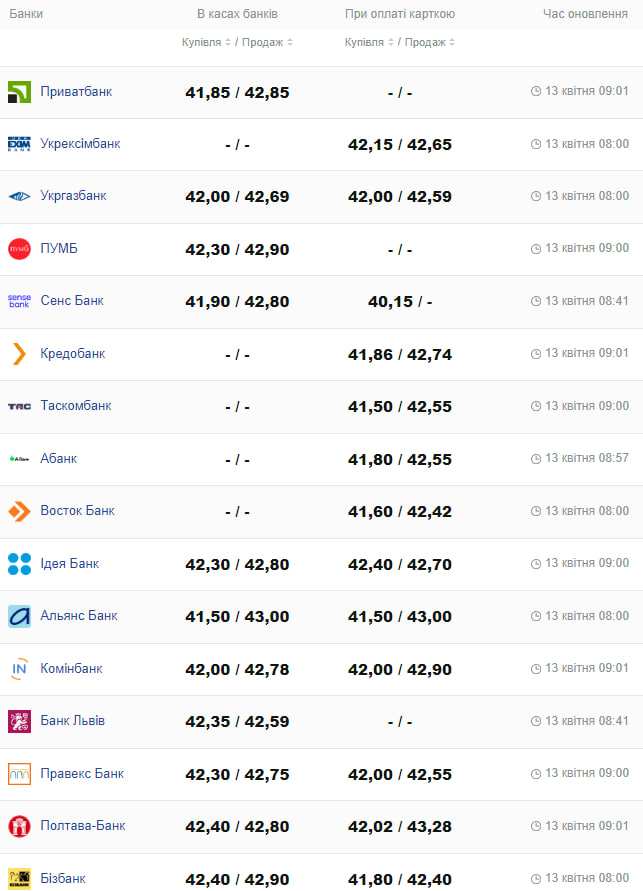
Task: Open the Комінбанк link
Action: click(71, 669)
